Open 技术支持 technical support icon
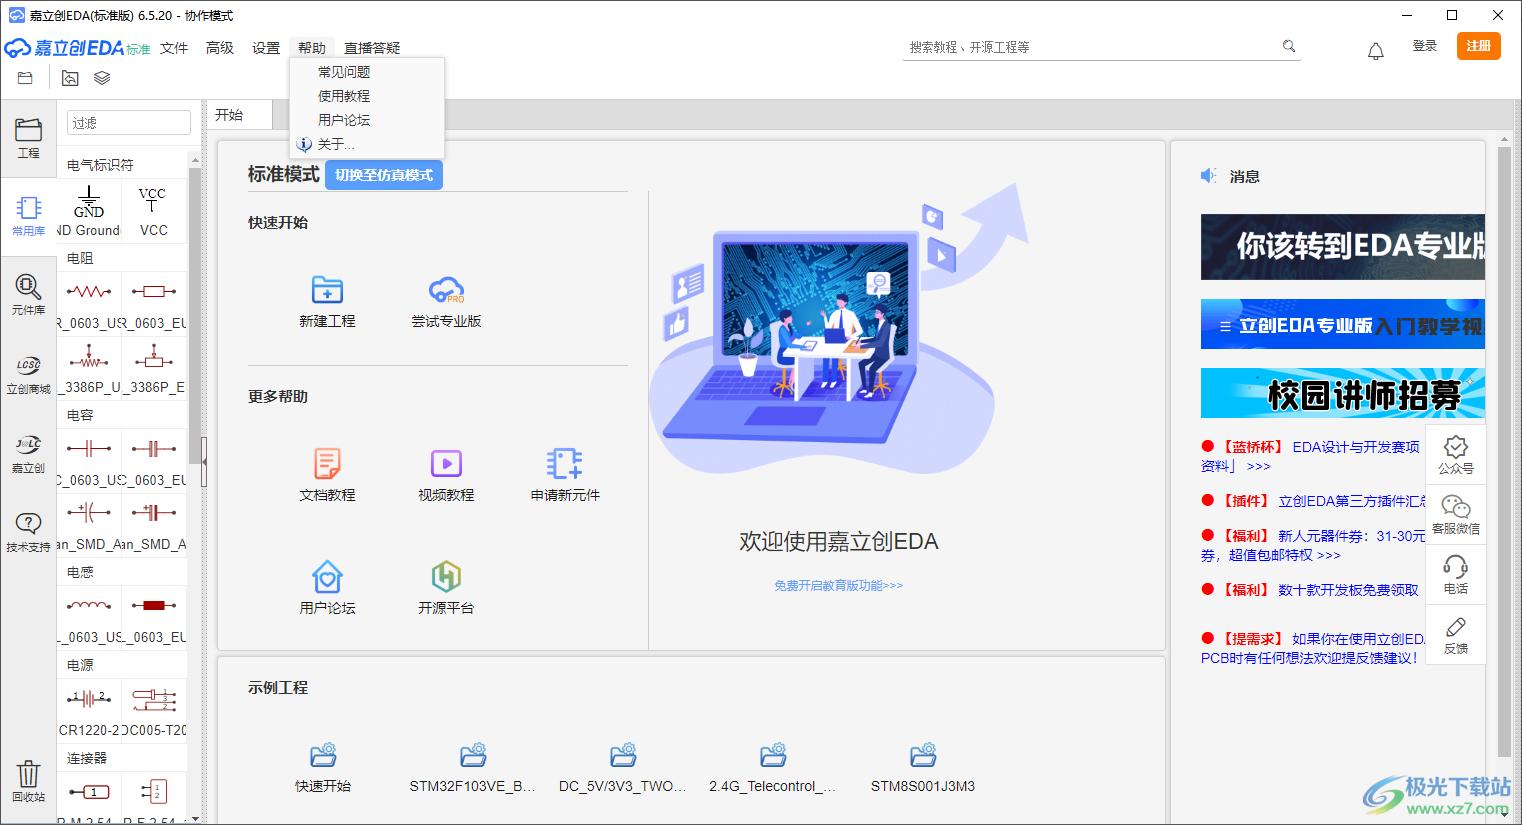Screen dimensions: 1522x825 coord(28,532)
